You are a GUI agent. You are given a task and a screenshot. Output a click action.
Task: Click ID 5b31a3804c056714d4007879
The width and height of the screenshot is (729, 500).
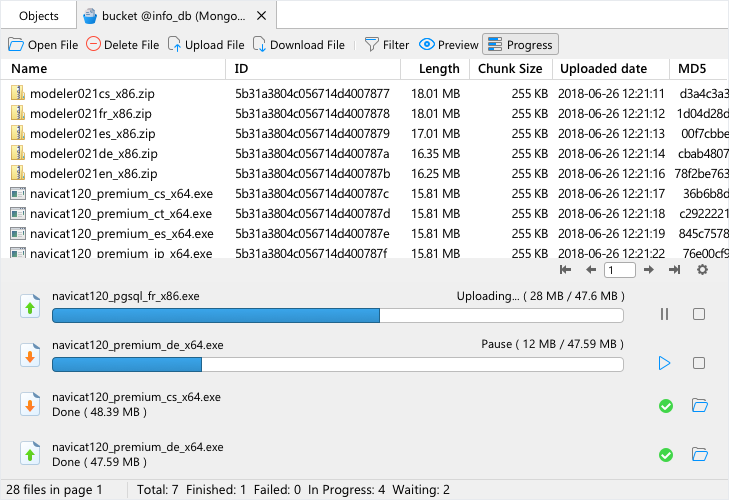[312, 133]
